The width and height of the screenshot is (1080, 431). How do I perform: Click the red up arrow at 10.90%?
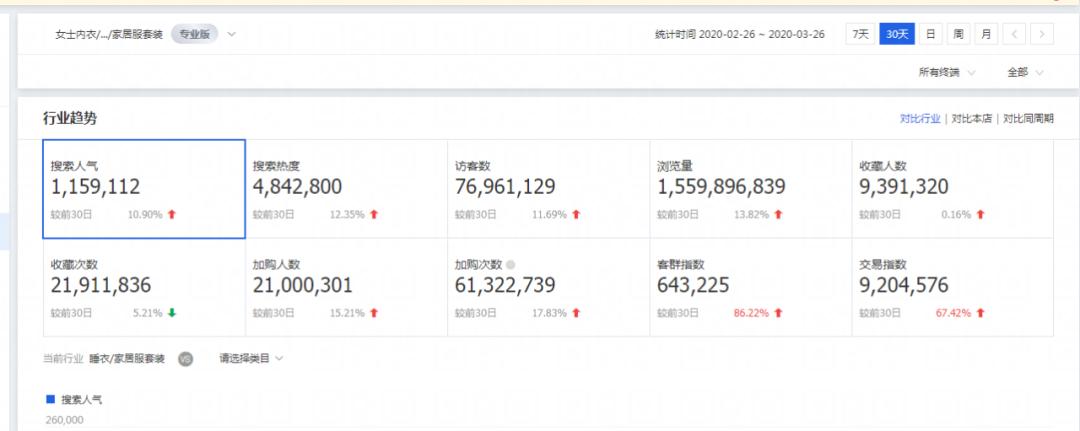[172, 214]
